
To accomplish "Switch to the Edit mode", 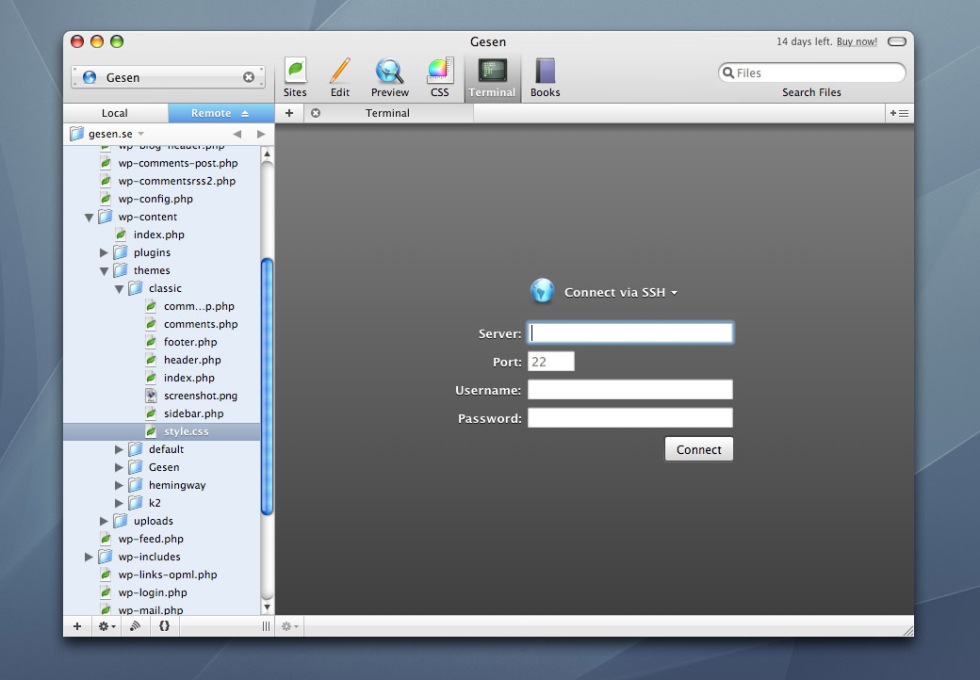I will [340, 77].
